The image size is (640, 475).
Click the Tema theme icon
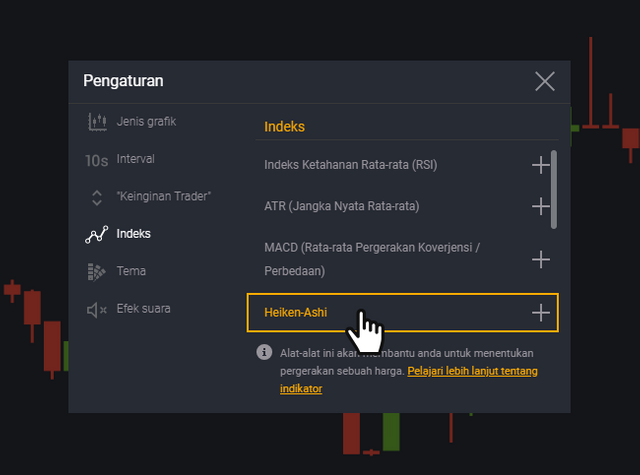tap(97, 271)
